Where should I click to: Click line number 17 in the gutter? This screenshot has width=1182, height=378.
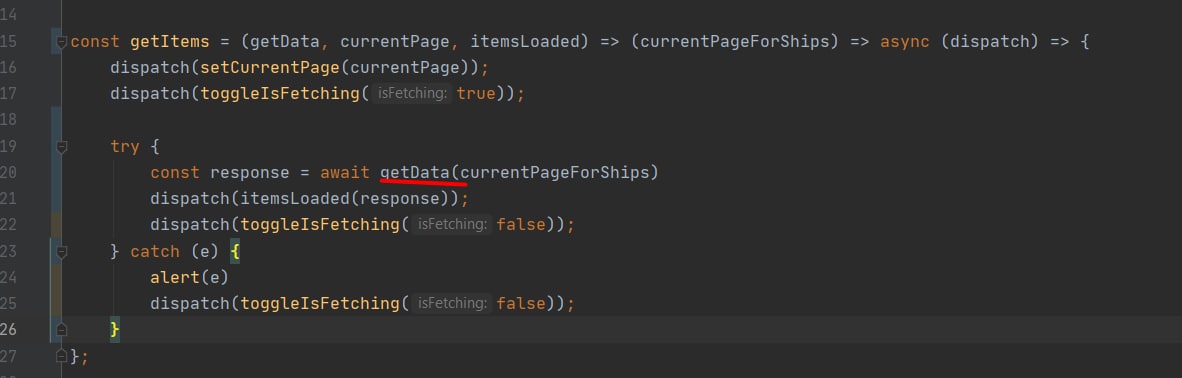click(8, 94)
